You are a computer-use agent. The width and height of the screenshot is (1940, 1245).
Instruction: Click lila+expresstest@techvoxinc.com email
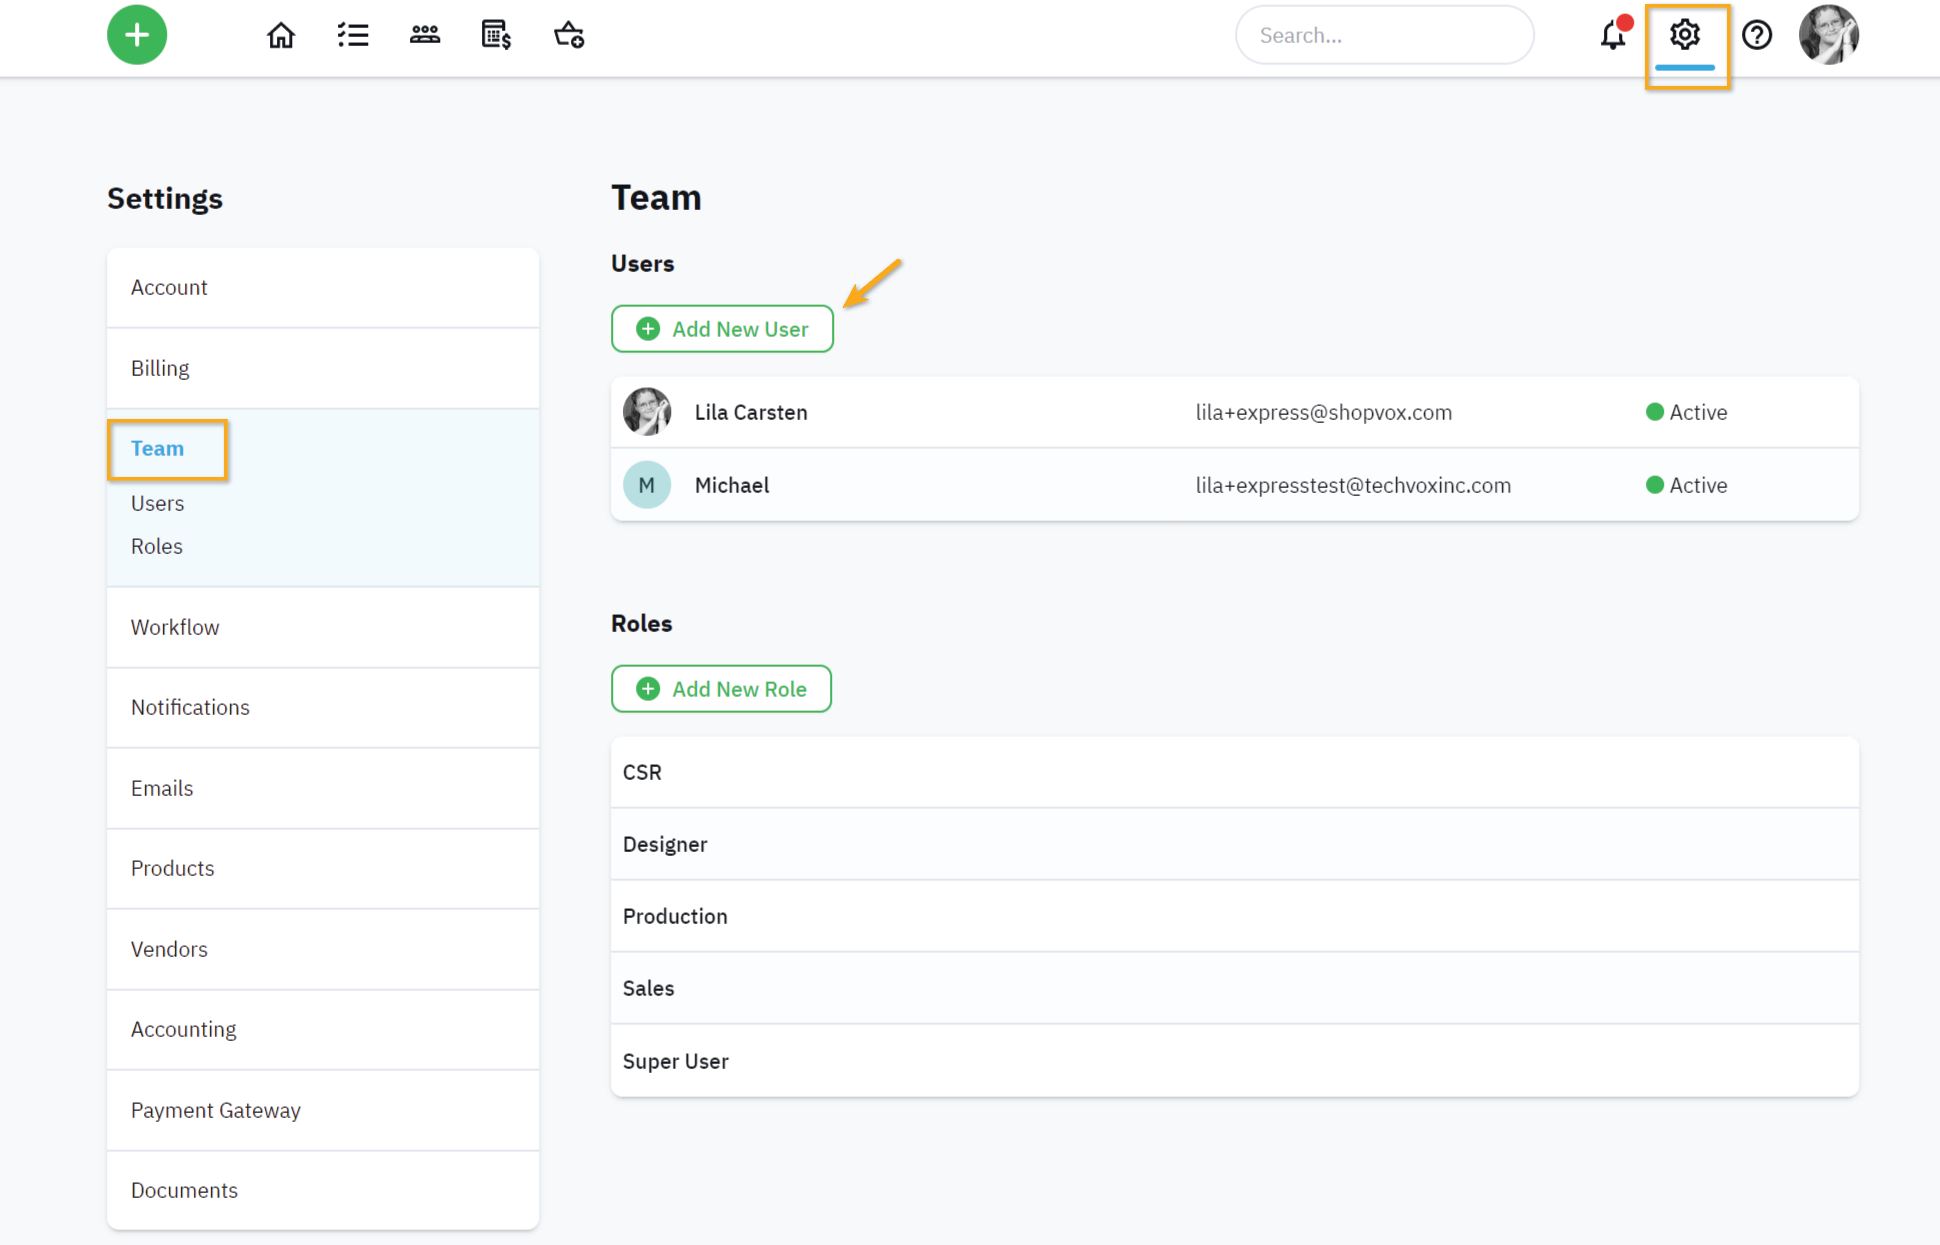pos(1353,485)
